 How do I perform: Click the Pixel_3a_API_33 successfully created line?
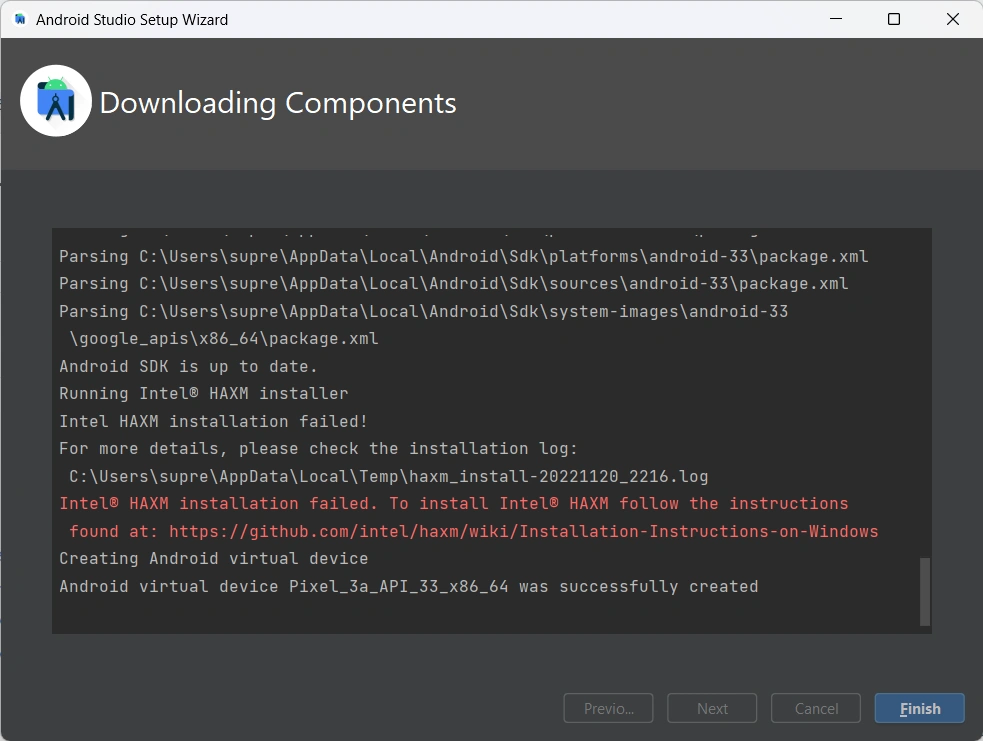coord(408,586)
